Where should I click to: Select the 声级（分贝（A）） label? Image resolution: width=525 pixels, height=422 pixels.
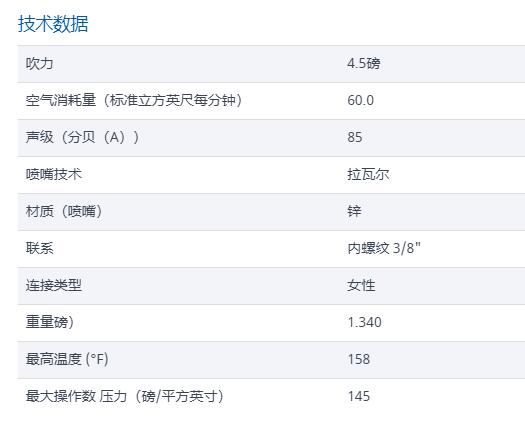[x=82, y=137]
